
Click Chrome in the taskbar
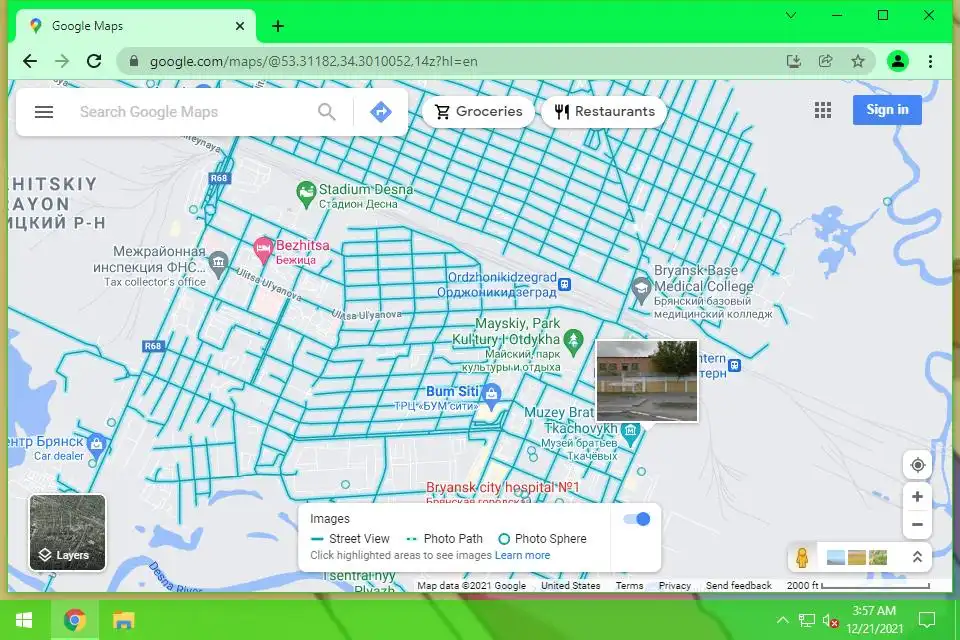point(74,620)
